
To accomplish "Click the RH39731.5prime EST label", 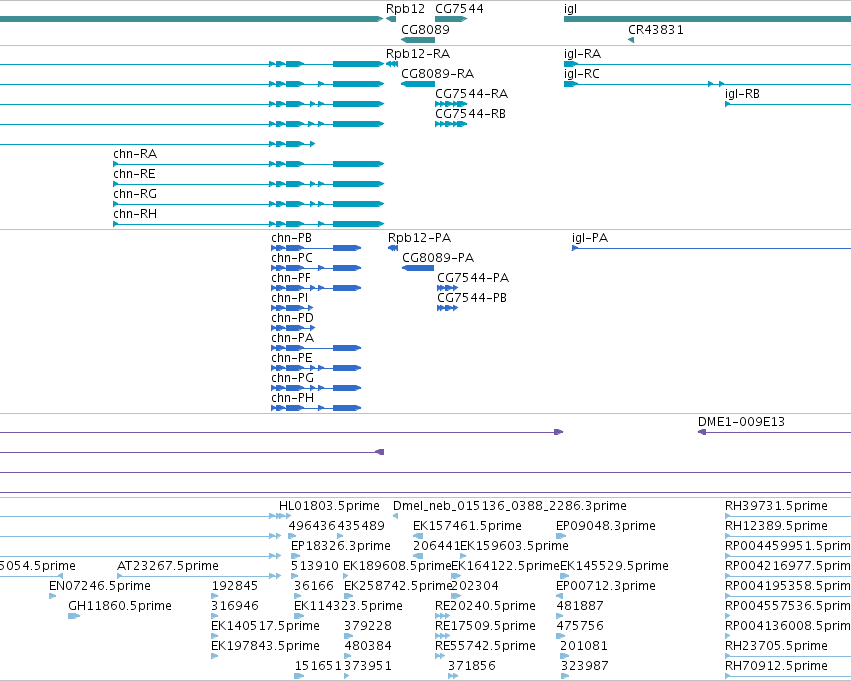I will pyautogui.click(x=777, y=506).
